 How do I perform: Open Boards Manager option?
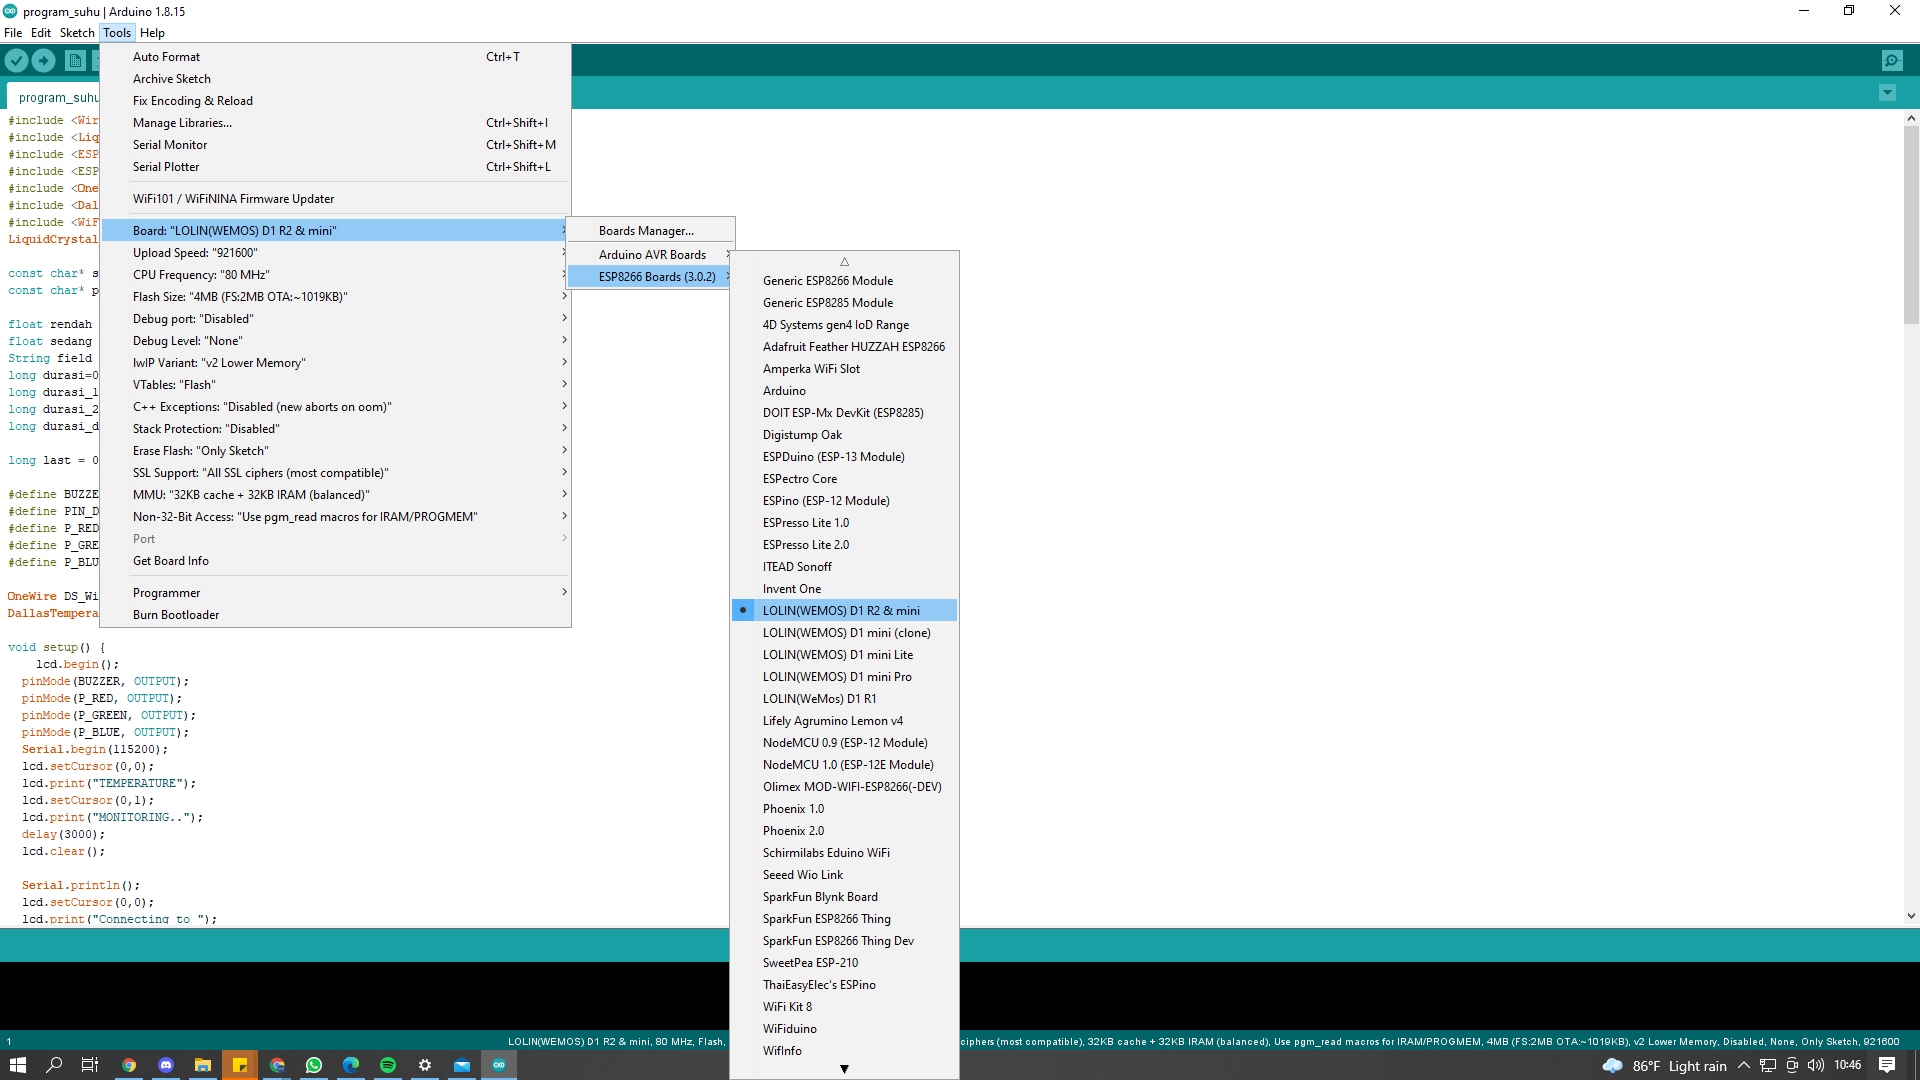click(645, 229)
